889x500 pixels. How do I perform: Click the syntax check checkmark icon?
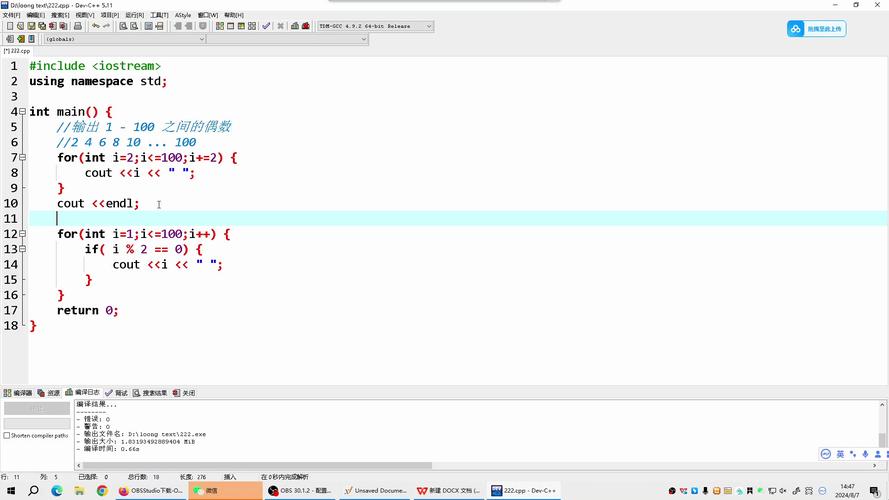(x=266, y=27)
